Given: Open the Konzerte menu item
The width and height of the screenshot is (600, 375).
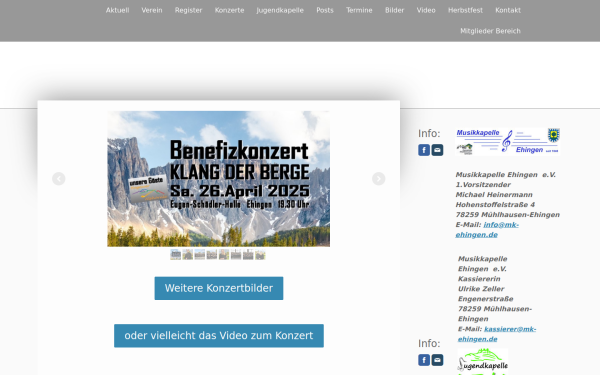Looking at the screenshot, I should [229, 10].
